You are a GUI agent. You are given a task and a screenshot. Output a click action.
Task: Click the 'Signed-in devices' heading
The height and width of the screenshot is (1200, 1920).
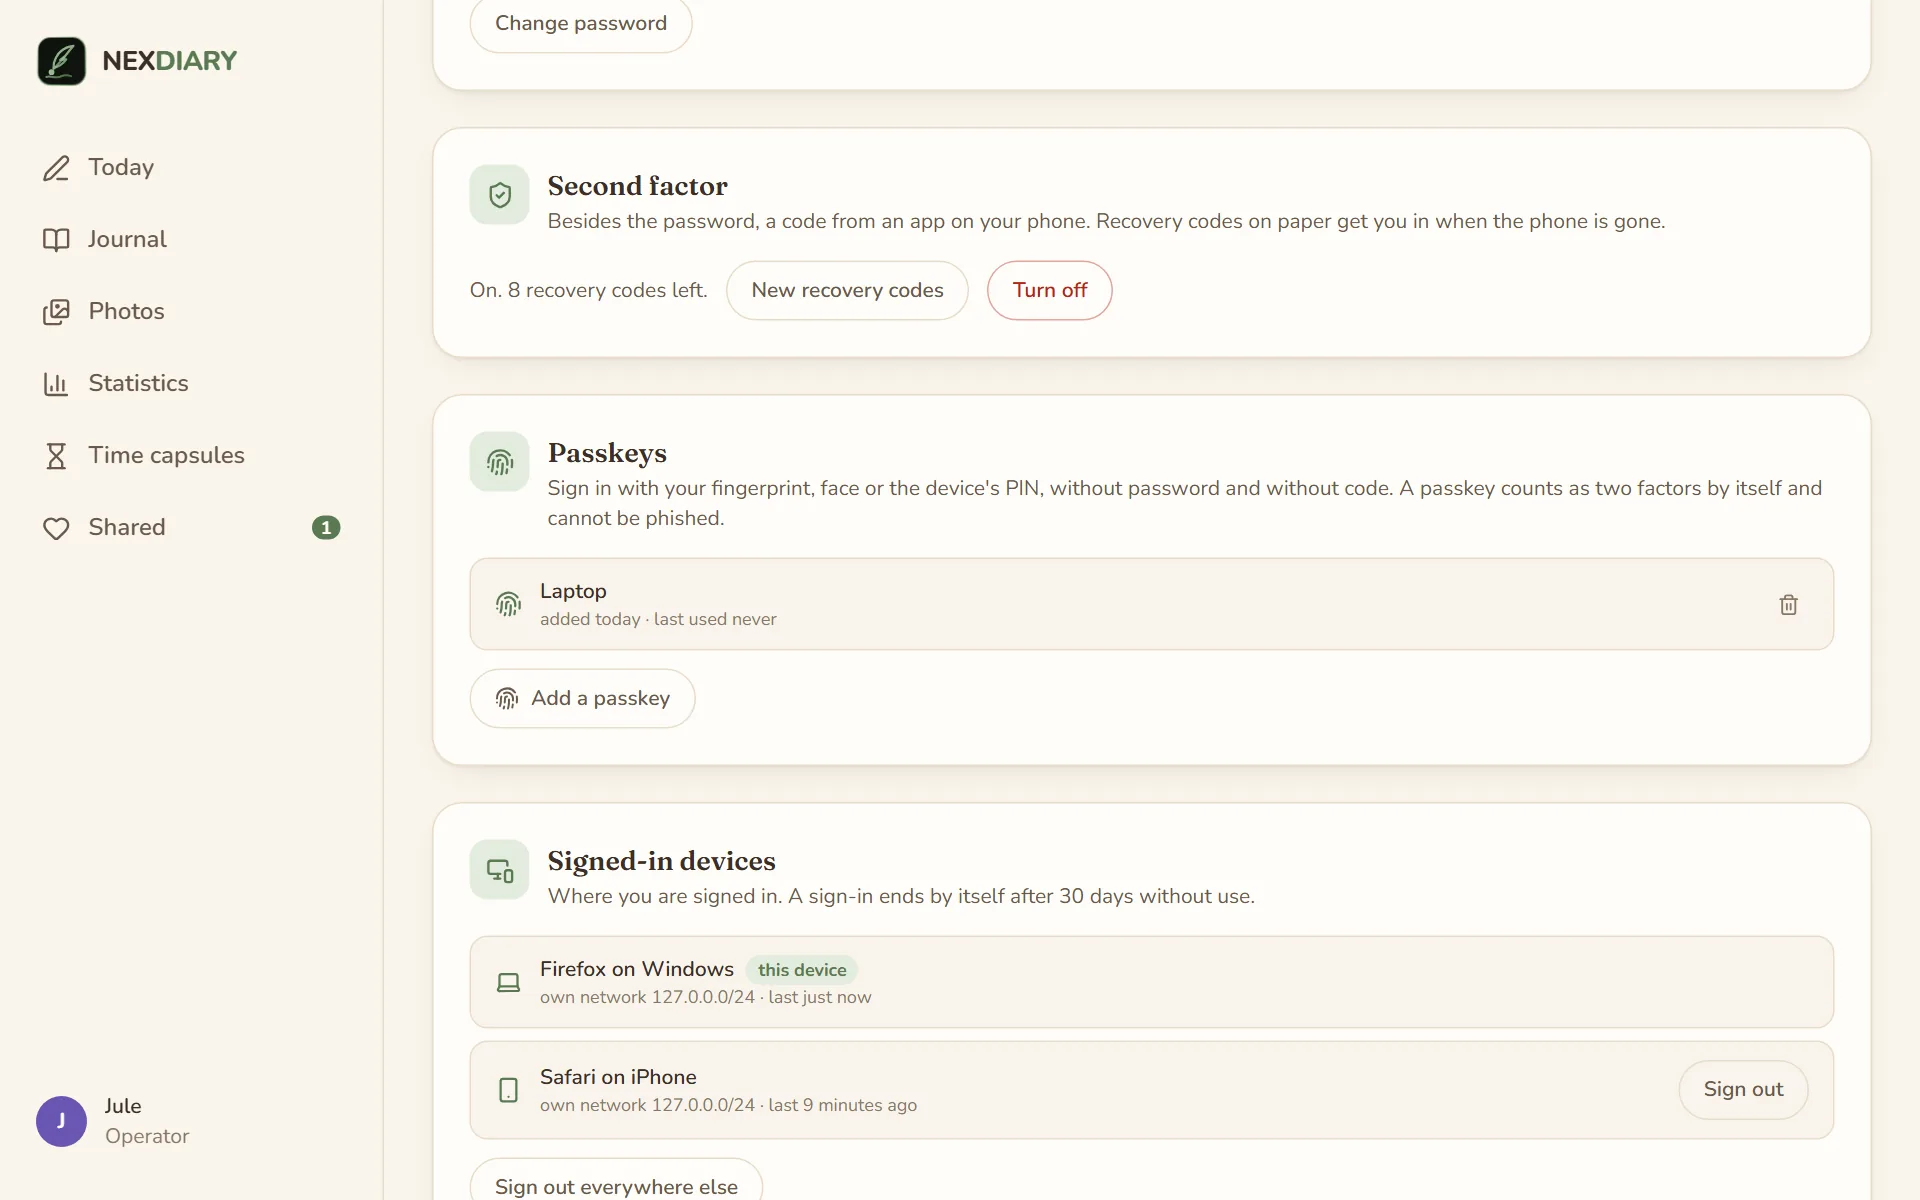pos(662,861)
